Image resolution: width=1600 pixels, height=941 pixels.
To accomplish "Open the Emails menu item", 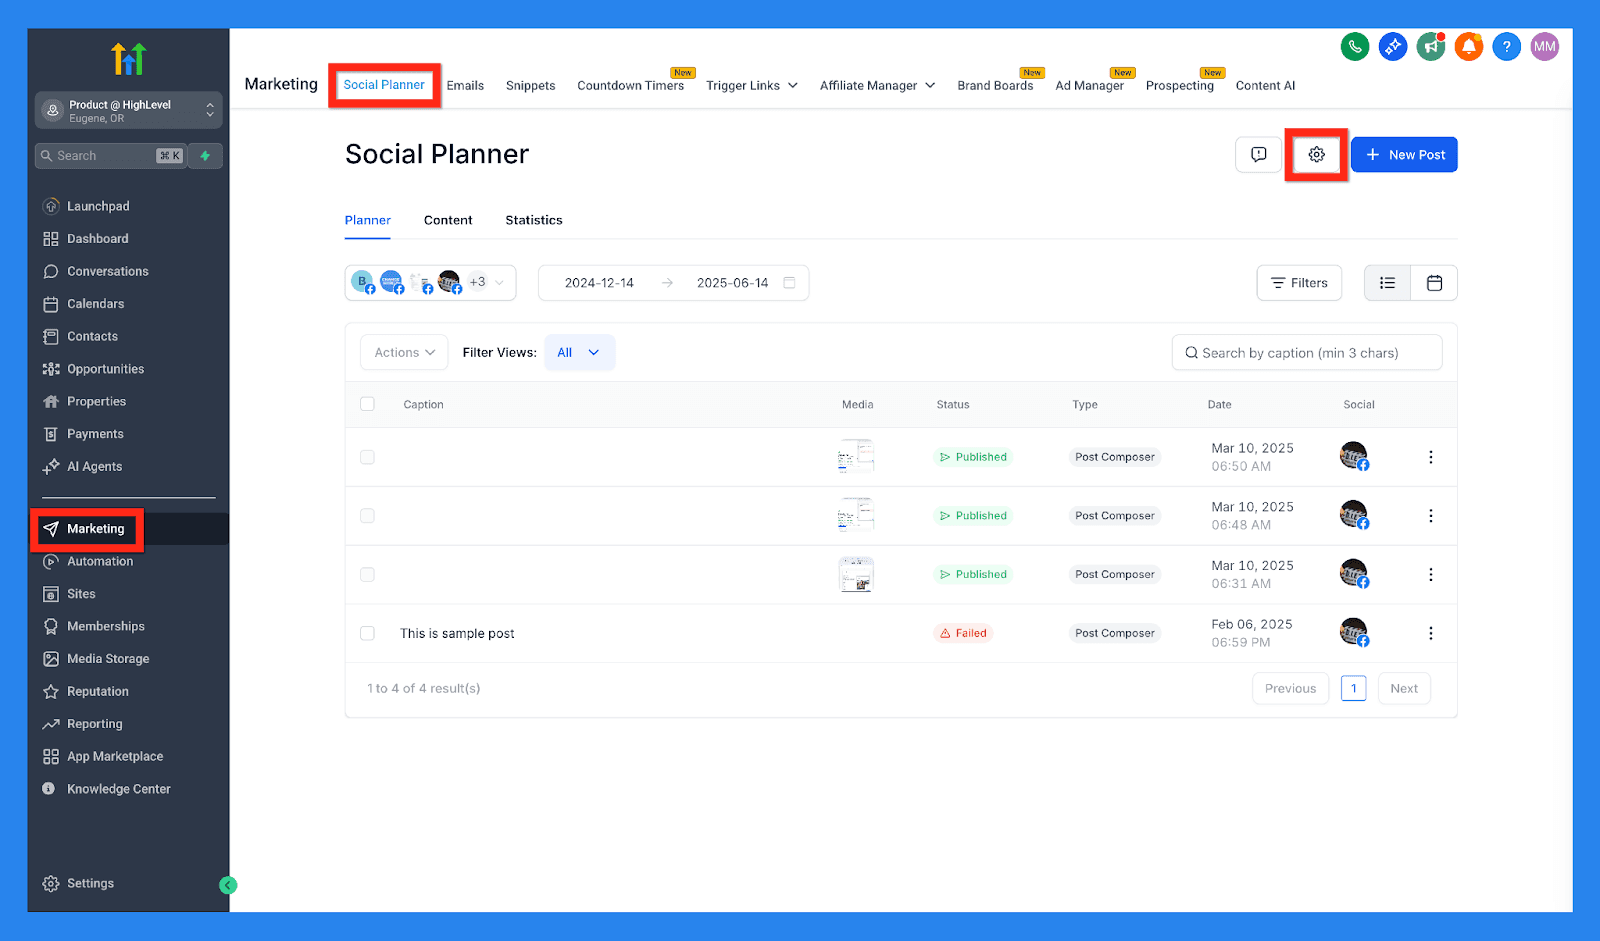I will point(465,86).
